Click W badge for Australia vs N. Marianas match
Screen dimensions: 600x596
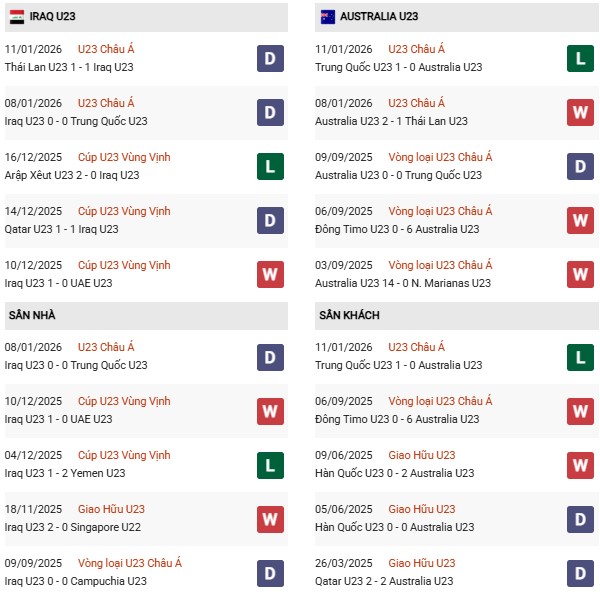(581, 275)
